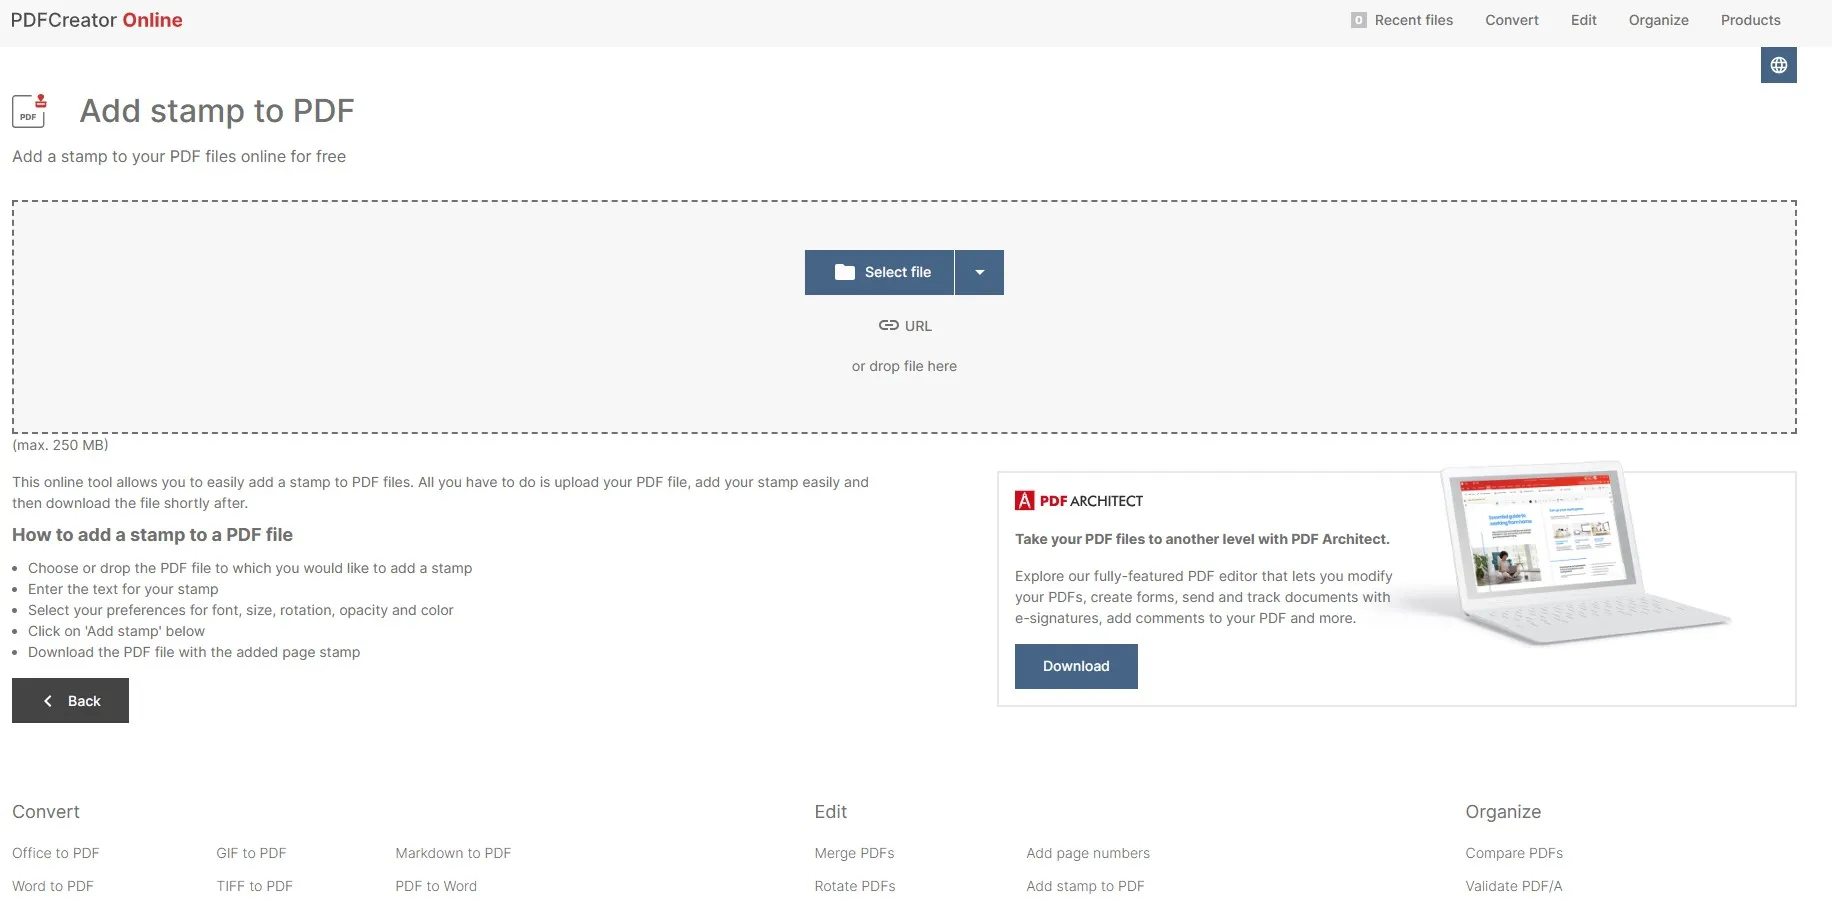Viewport: 1832px width, 903px height.
Task: Expand the Select file dropdown arrow
Action: (x=979, y=272)
